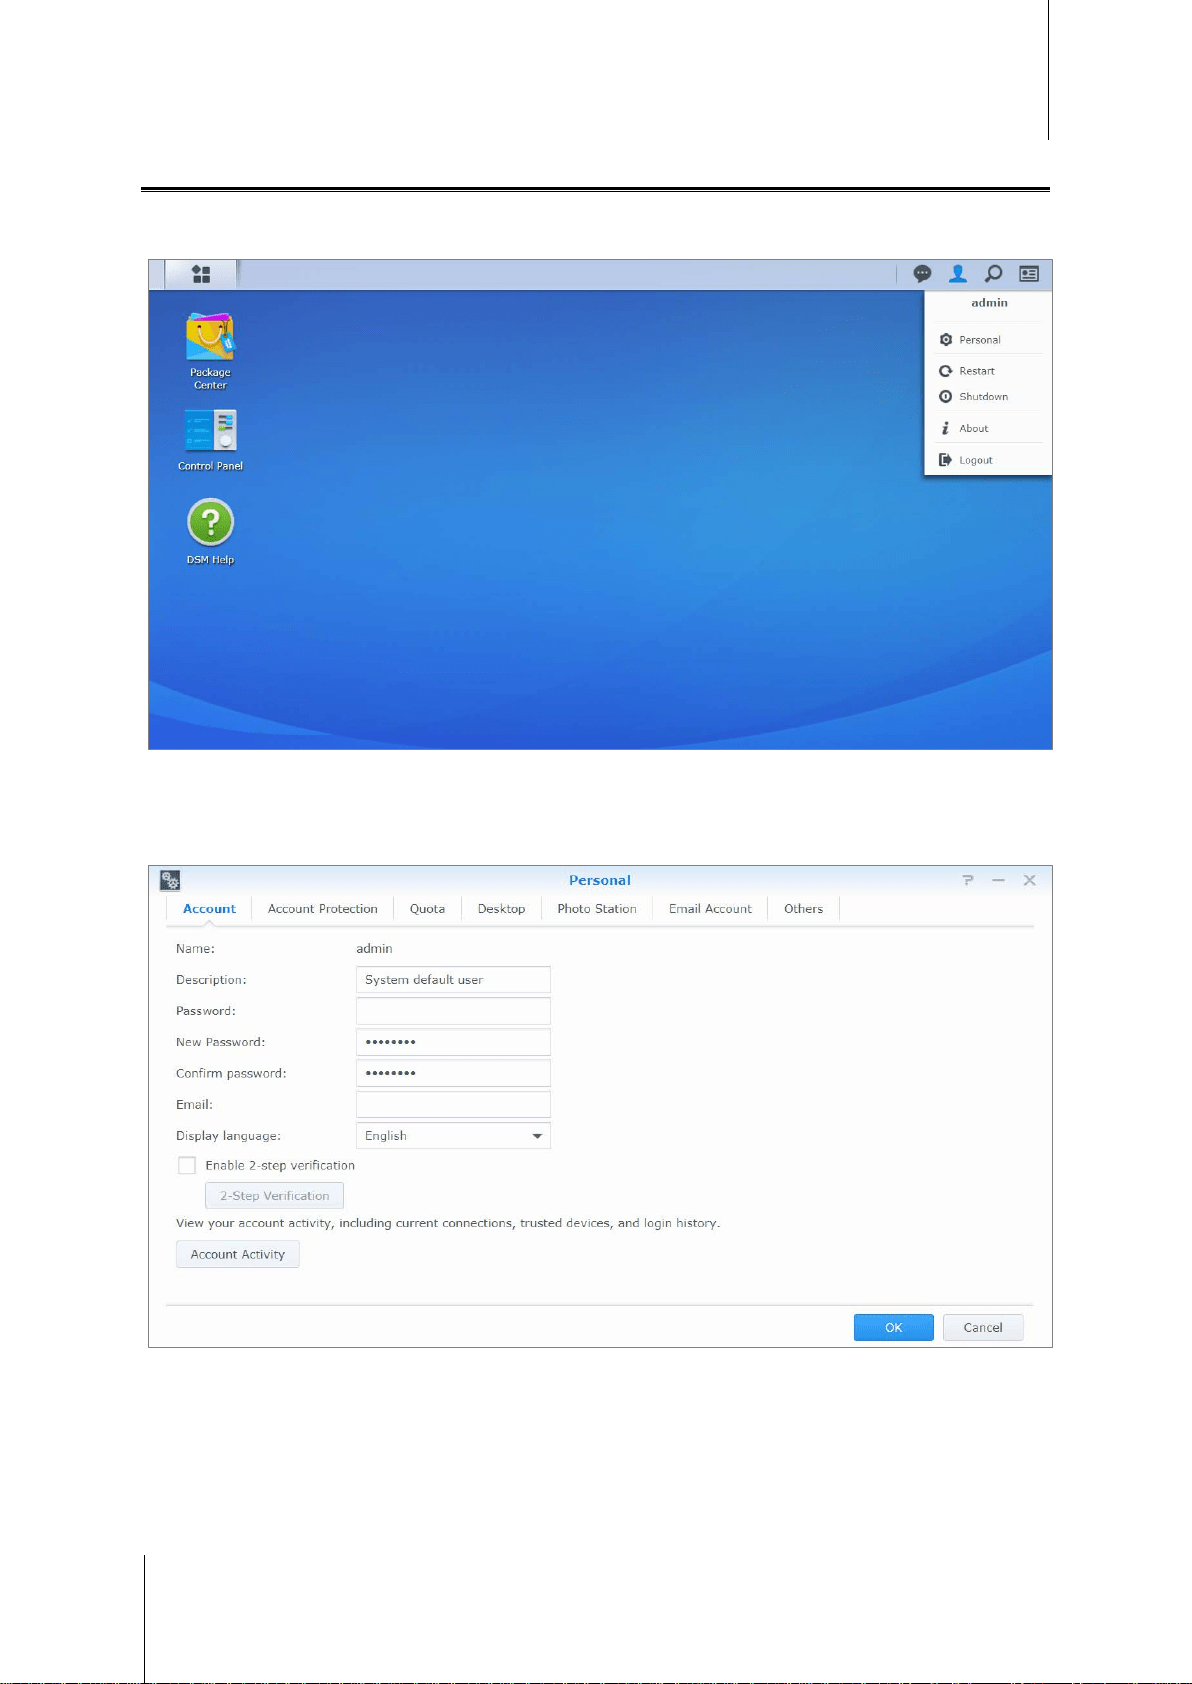Open the notifications chat bubble icon
Image resolution: width=1192 pixels, height=1684 pixels.
coord(922,274)
